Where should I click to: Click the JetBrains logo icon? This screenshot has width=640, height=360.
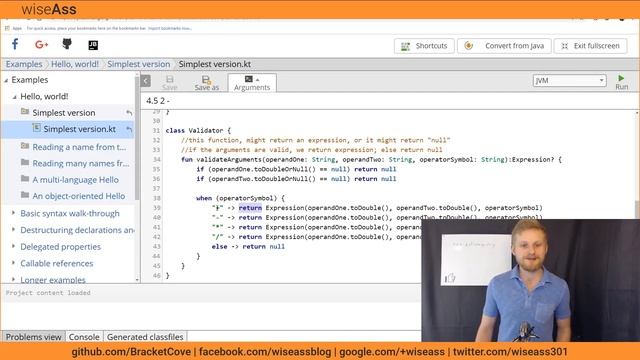tap(93, 45)
